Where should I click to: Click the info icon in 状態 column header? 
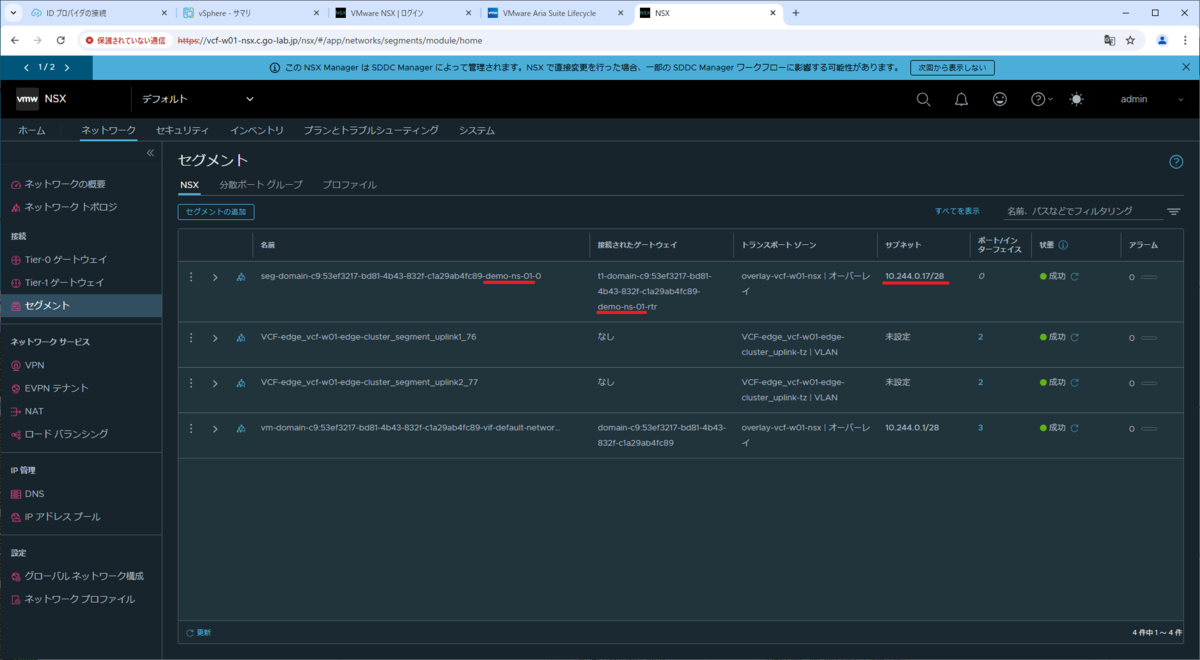(1063, 244)
